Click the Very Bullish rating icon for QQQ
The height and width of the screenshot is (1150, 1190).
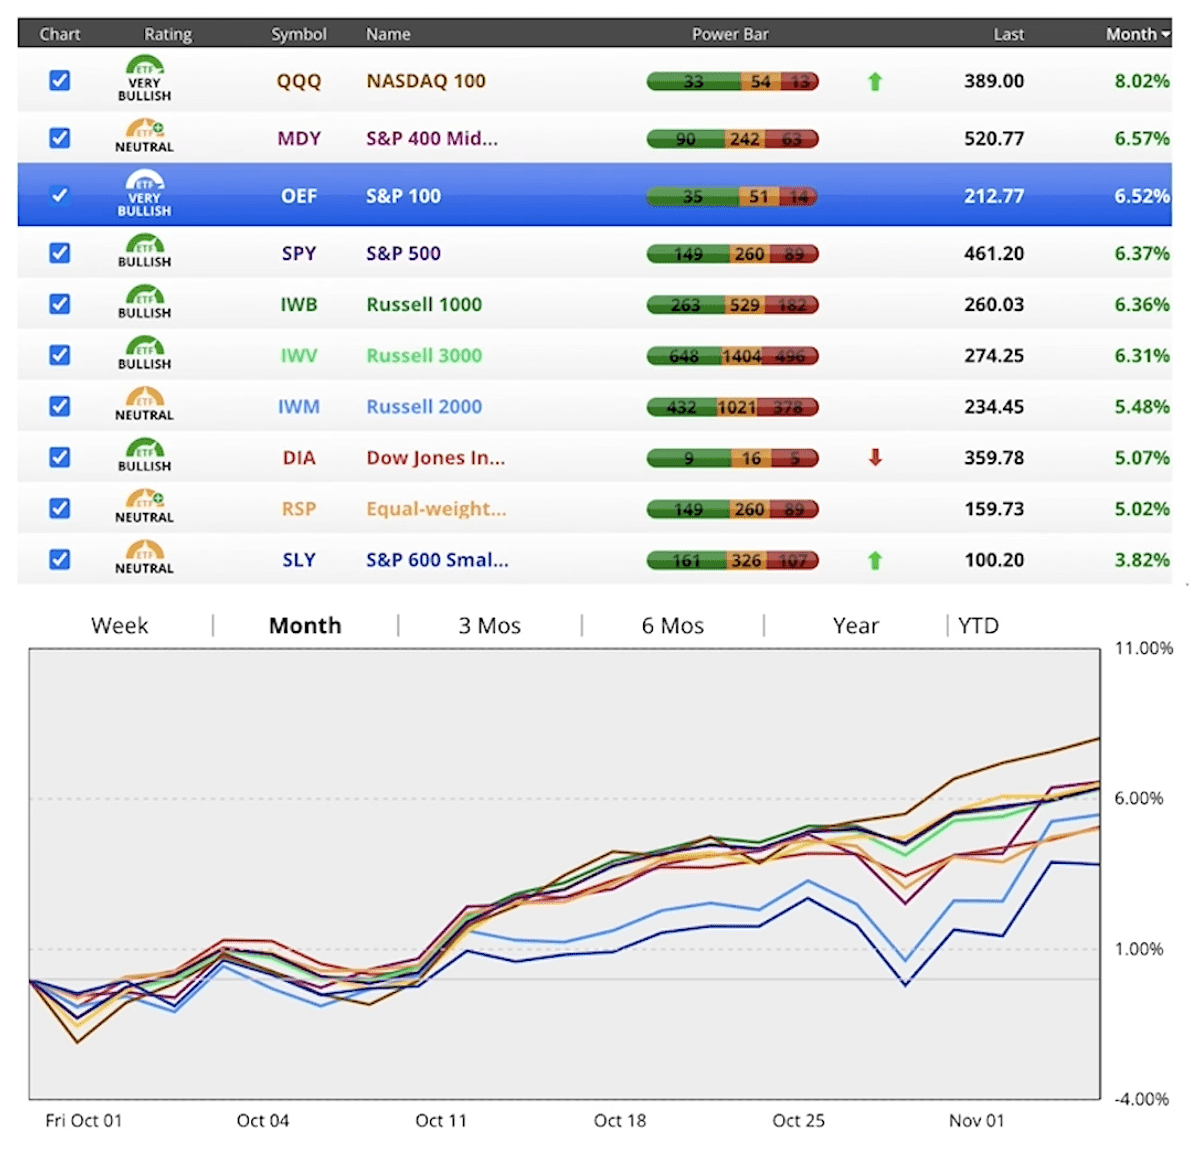pyautogui.click(x=144, y=78)
